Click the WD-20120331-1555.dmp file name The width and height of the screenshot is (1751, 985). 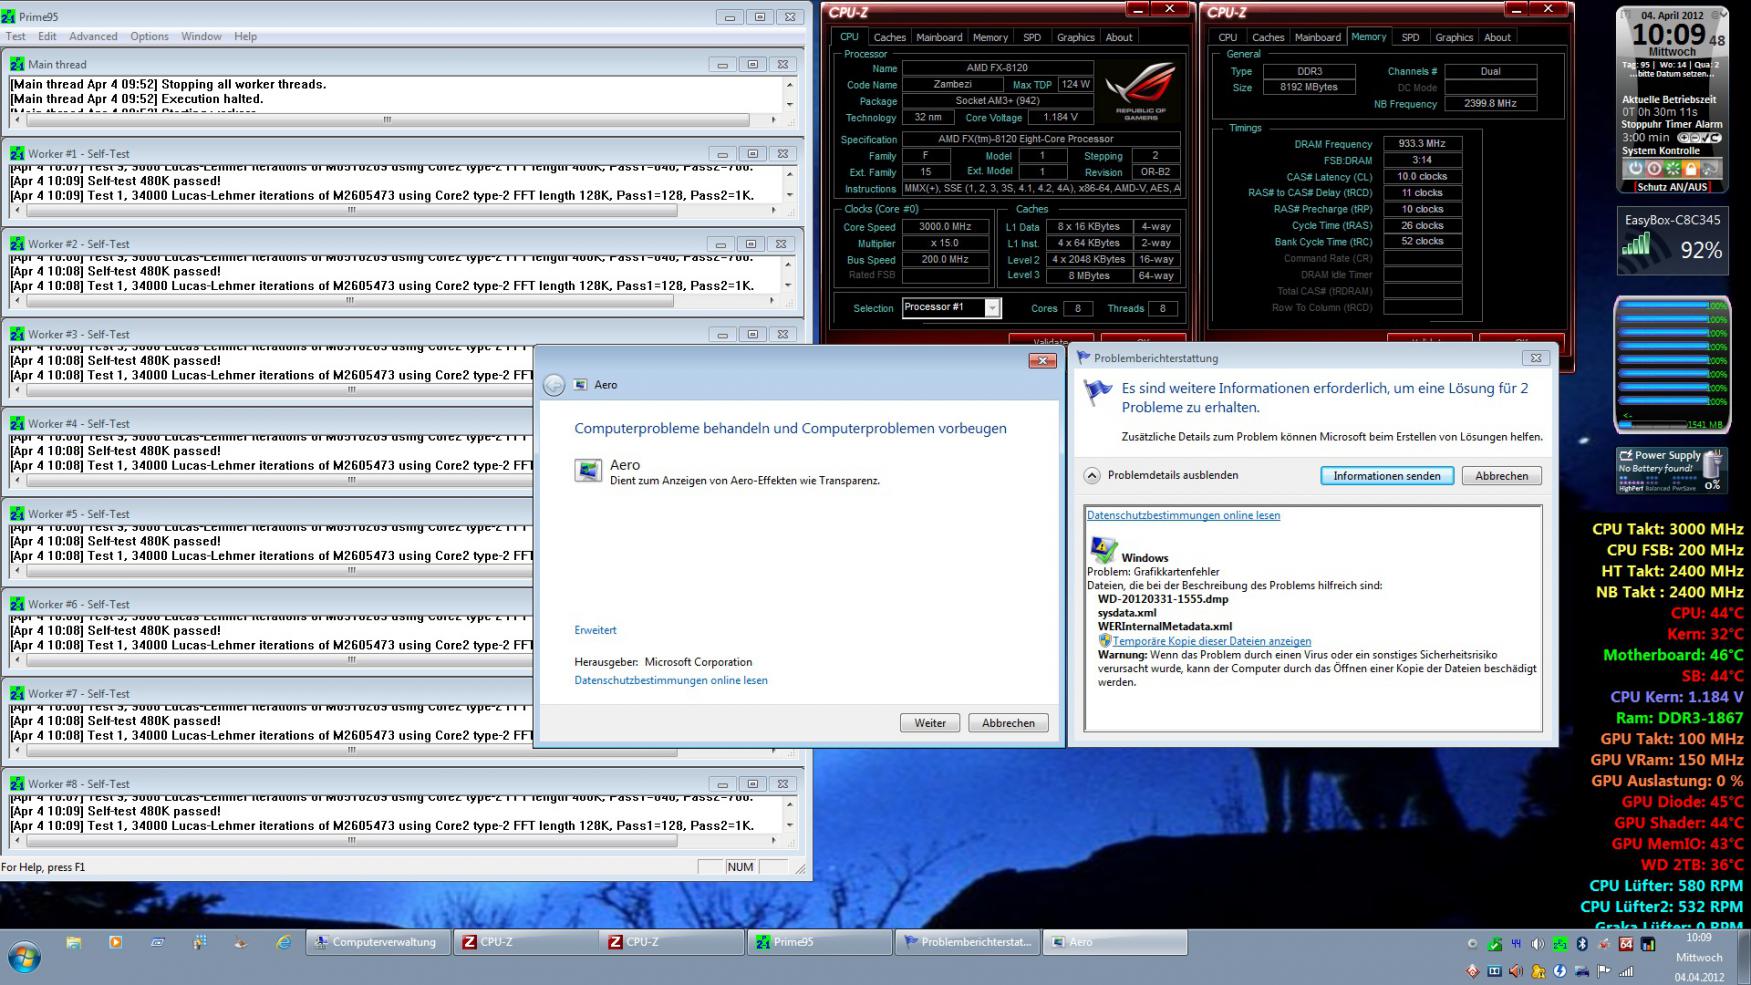1163,599
